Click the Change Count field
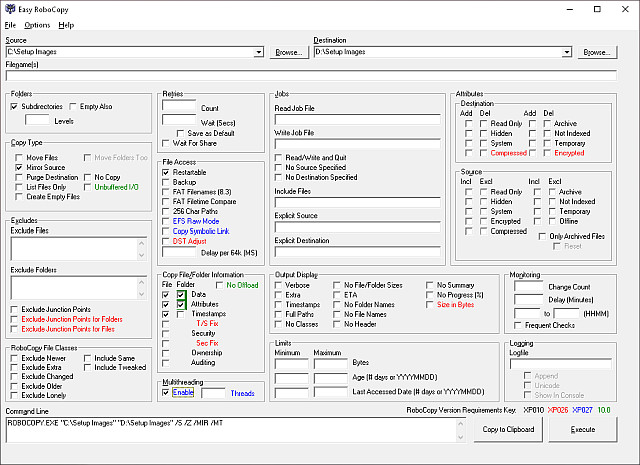This screenshot has width=640, height=465. [x=529, y=286]
